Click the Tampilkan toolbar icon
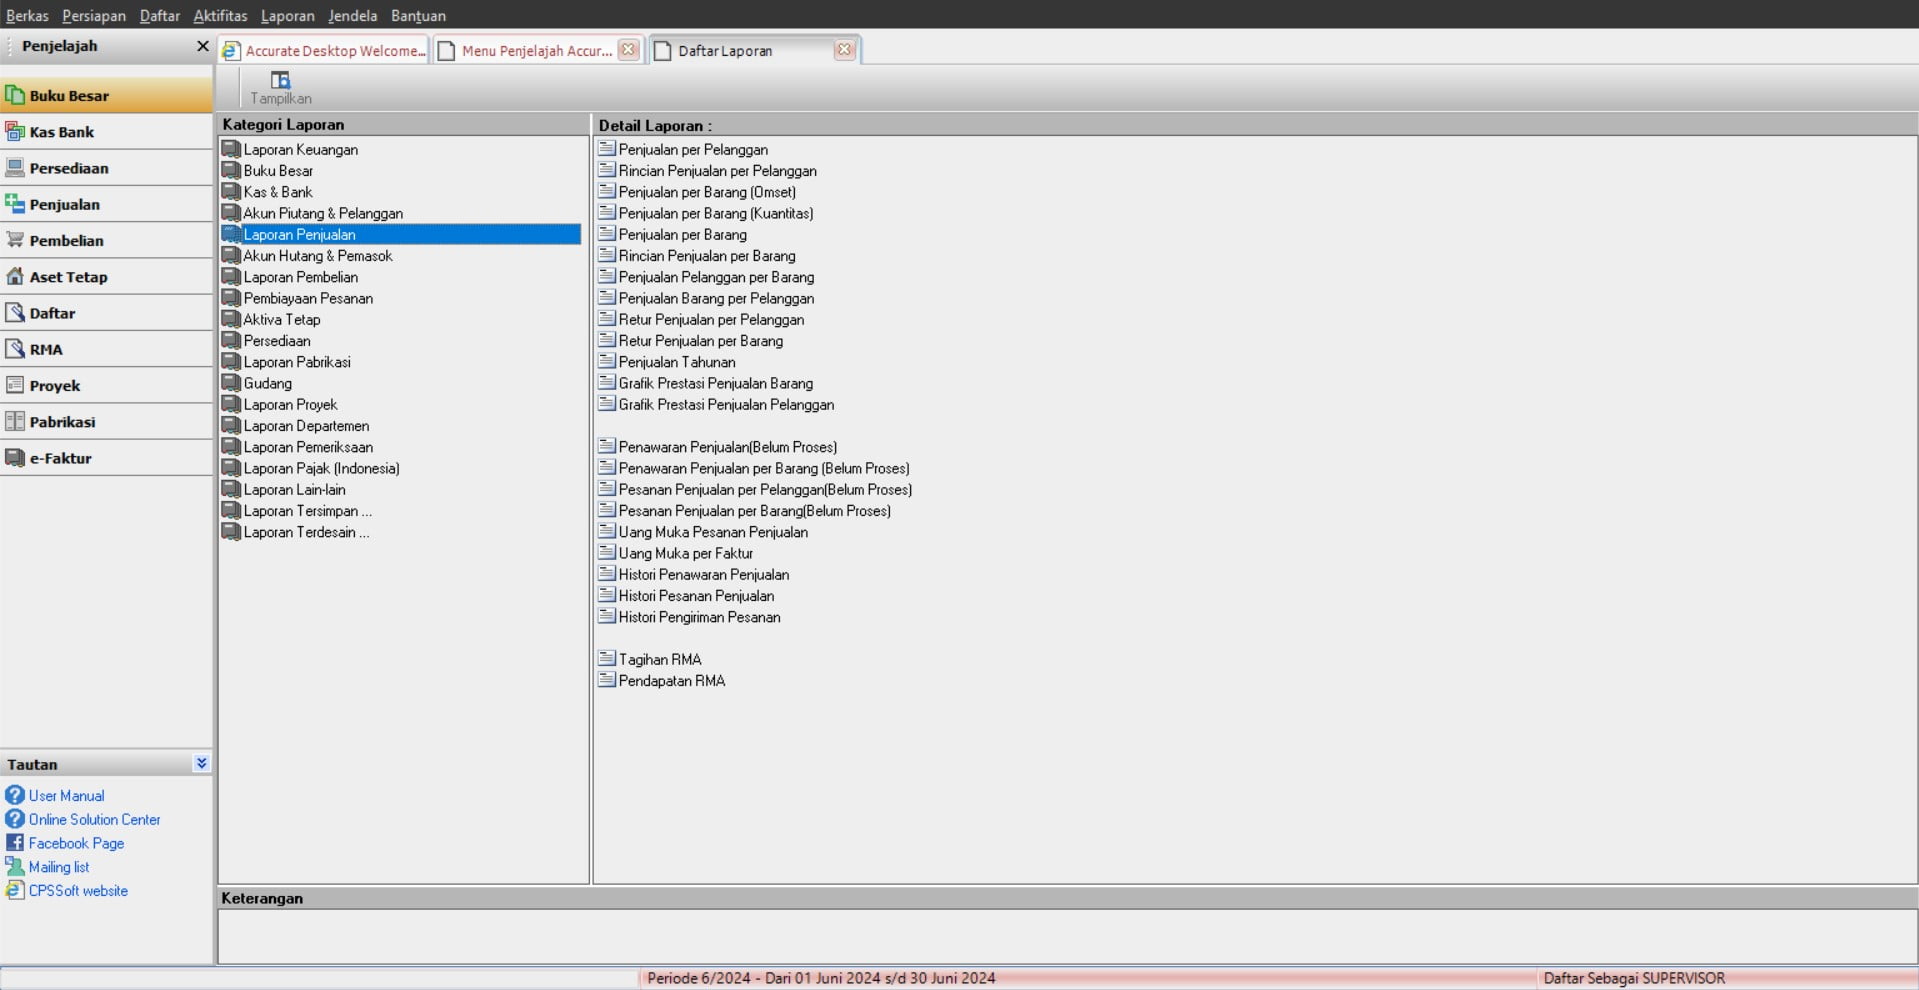This screenshot has width=1919, height=990. pos(280,81)
